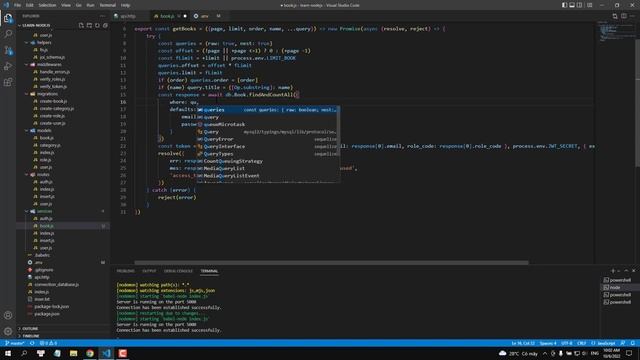Viewport: 640px width, 360px height.
Task: Click line and column indicator in status bar
Action: pyautogui.click(x=523, y=343)
